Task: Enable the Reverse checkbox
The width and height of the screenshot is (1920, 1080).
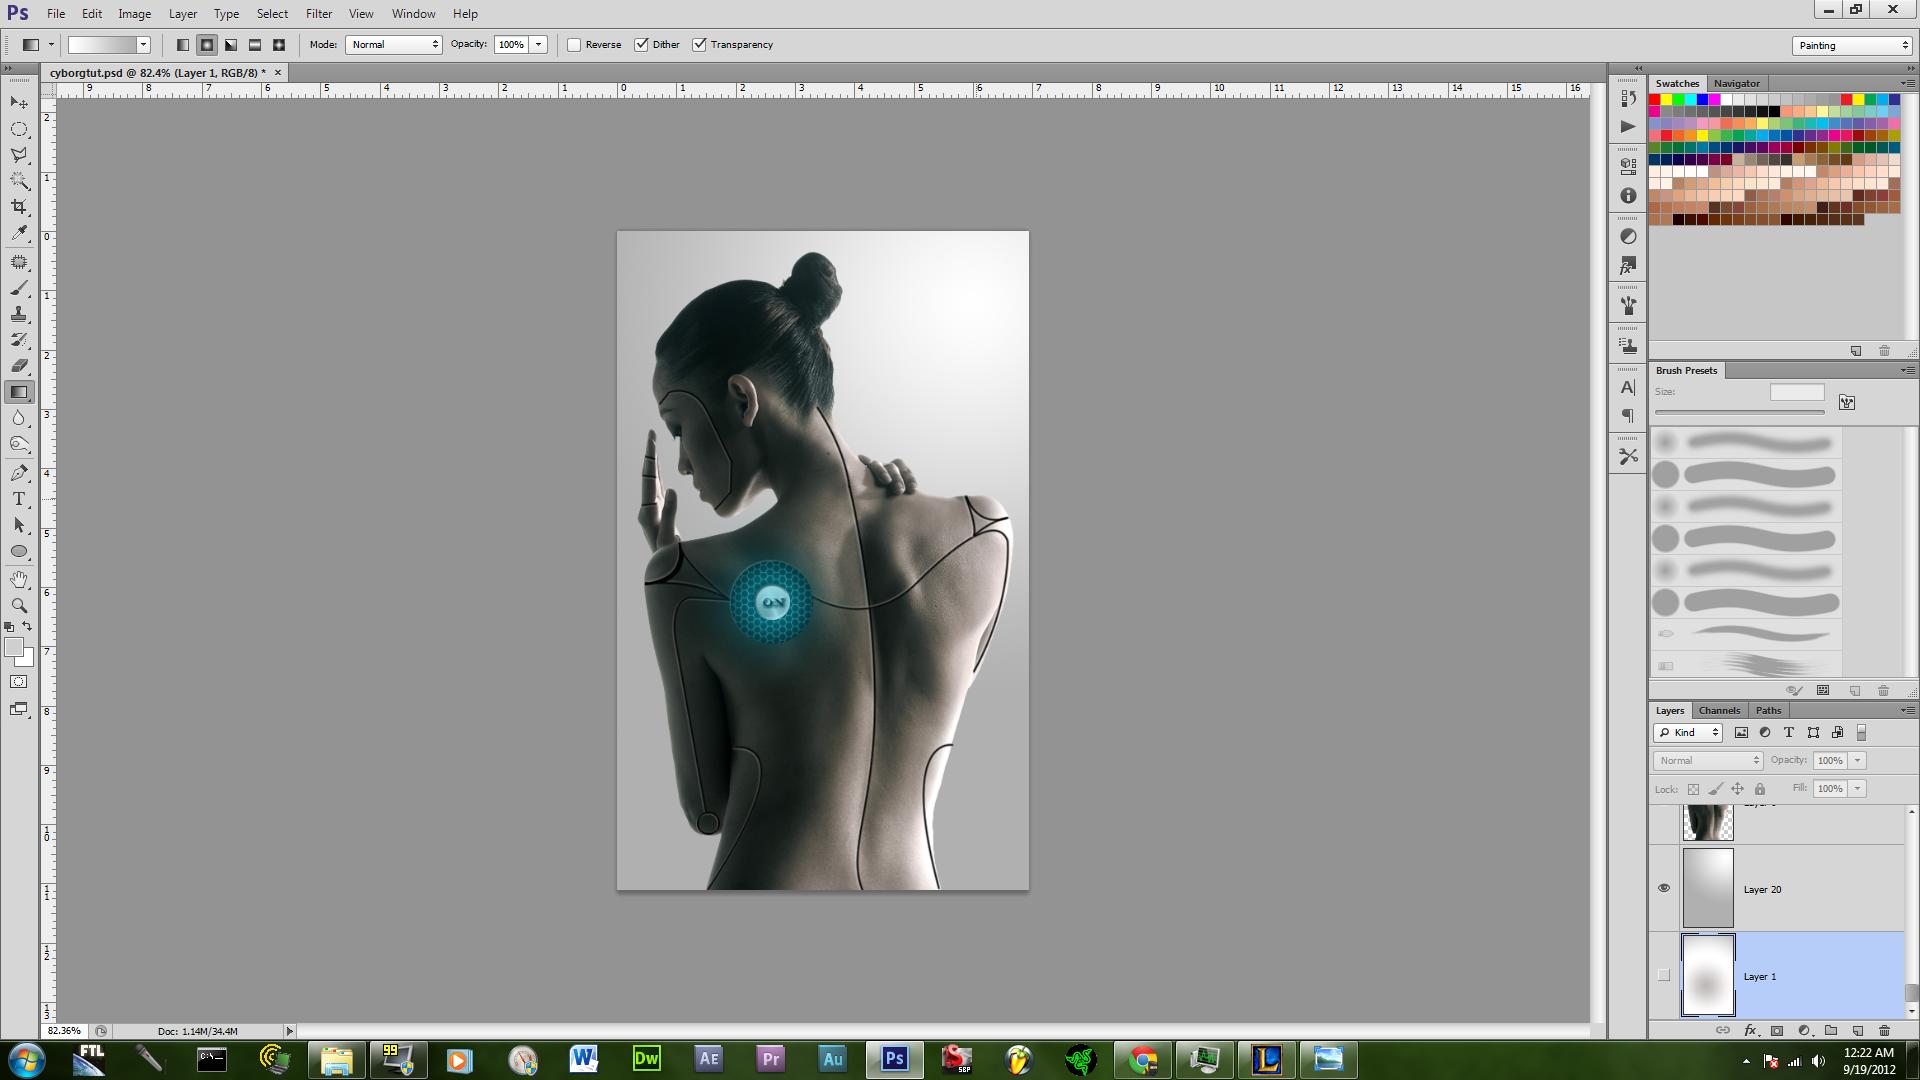Action: coord(574,45)
